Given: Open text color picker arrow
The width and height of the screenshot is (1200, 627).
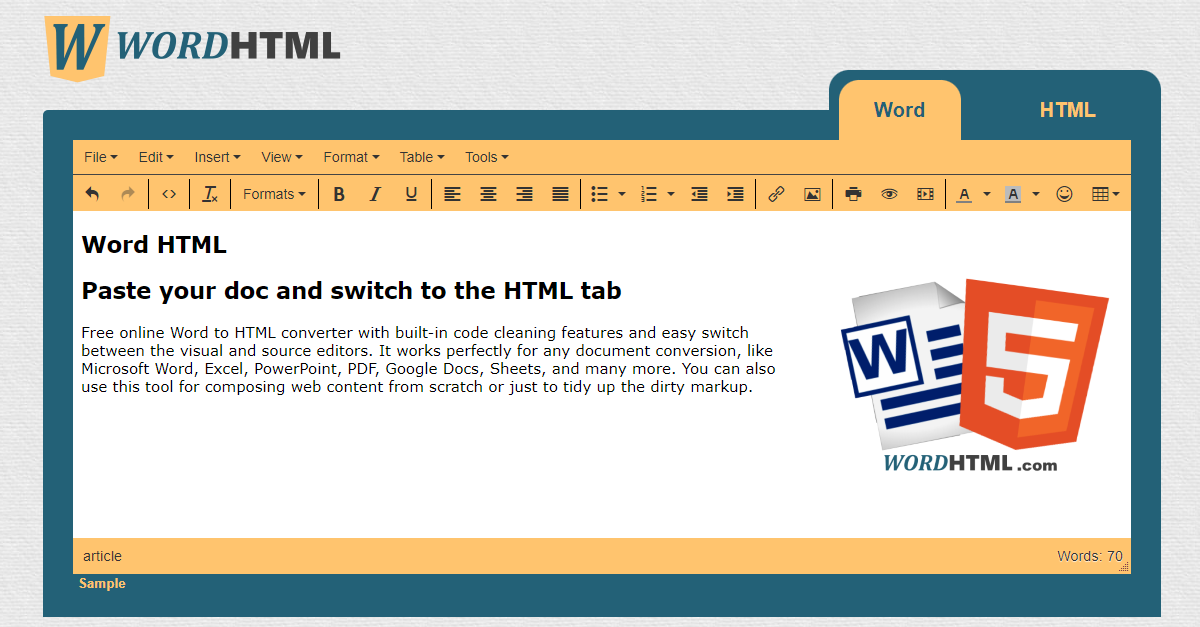Looking at the screenshot, I should point(987,194).
